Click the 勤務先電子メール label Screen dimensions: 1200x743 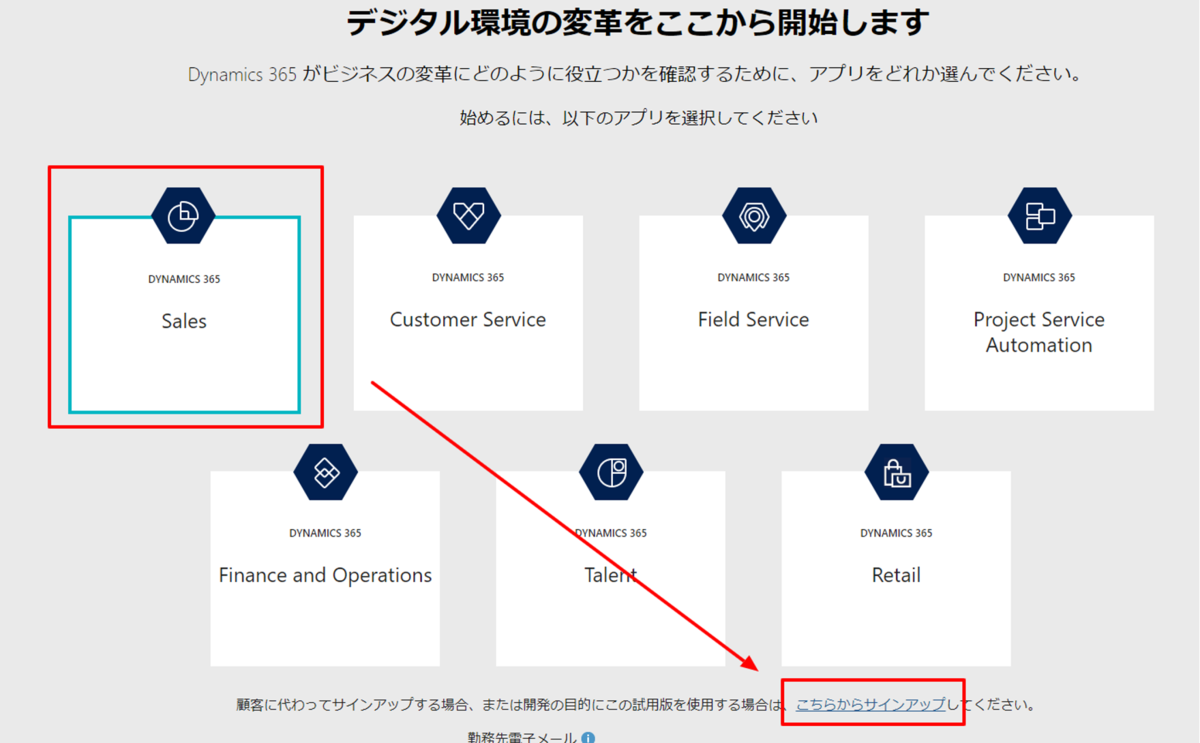pyautogui.click(x=522, y=738)
